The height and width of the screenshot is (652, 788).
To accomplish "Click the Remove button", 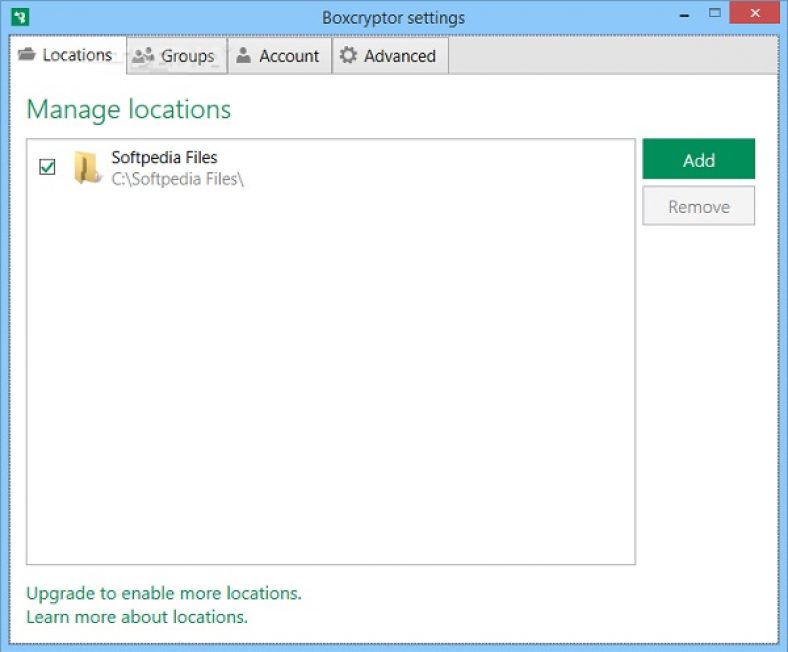I will coord(699,206).
